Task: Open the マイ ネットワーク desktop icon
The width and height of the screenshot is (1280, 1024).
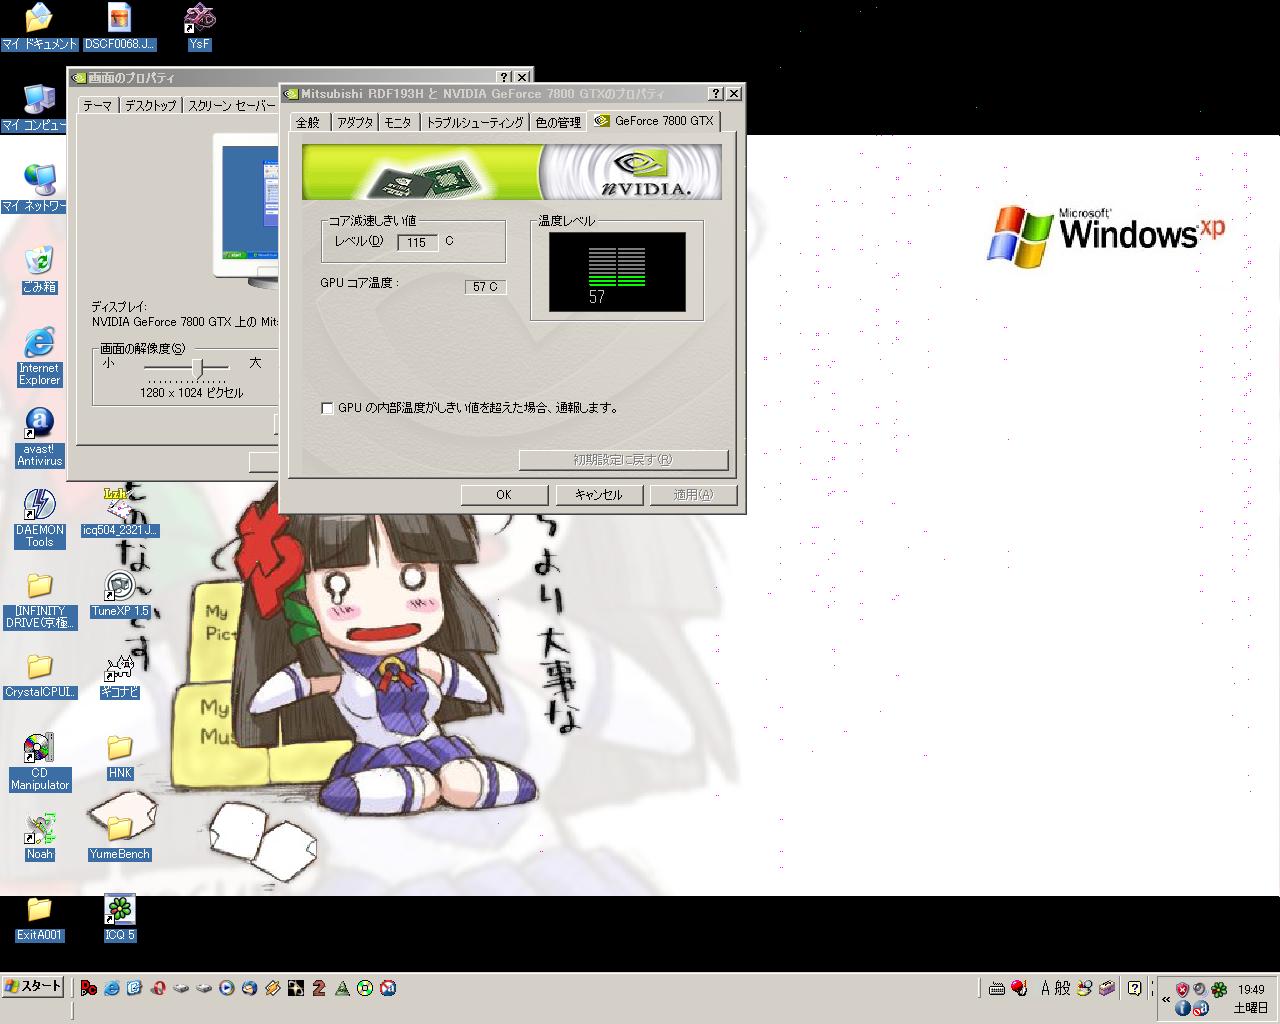Action: pos(38,188)
